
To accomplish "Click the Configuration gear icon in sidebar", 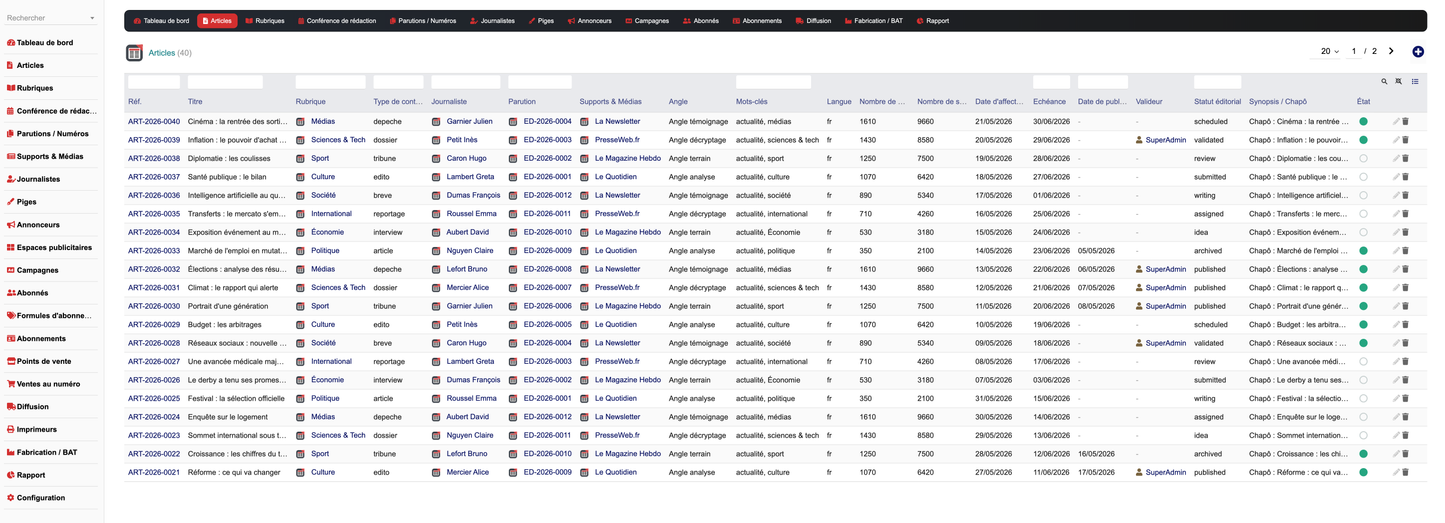I will pyautogui.click(x=10, y=498).
